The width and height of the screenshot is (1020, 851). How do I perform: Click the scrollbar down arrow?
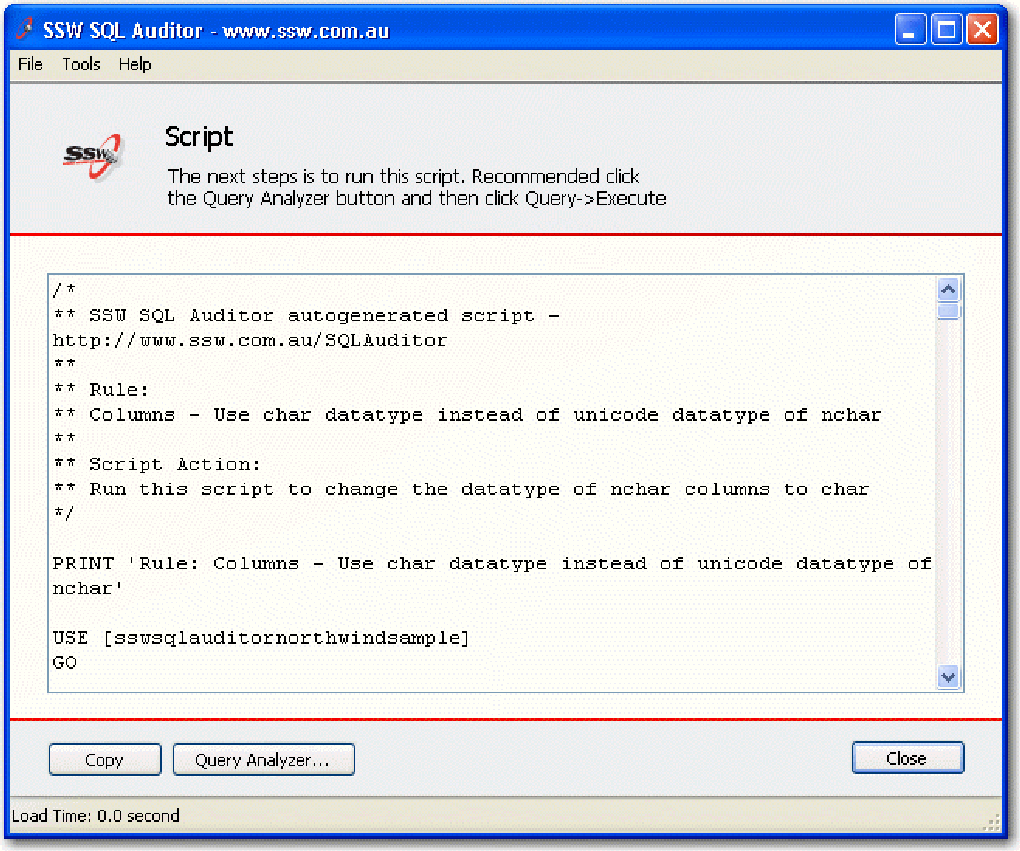point(947,677)
